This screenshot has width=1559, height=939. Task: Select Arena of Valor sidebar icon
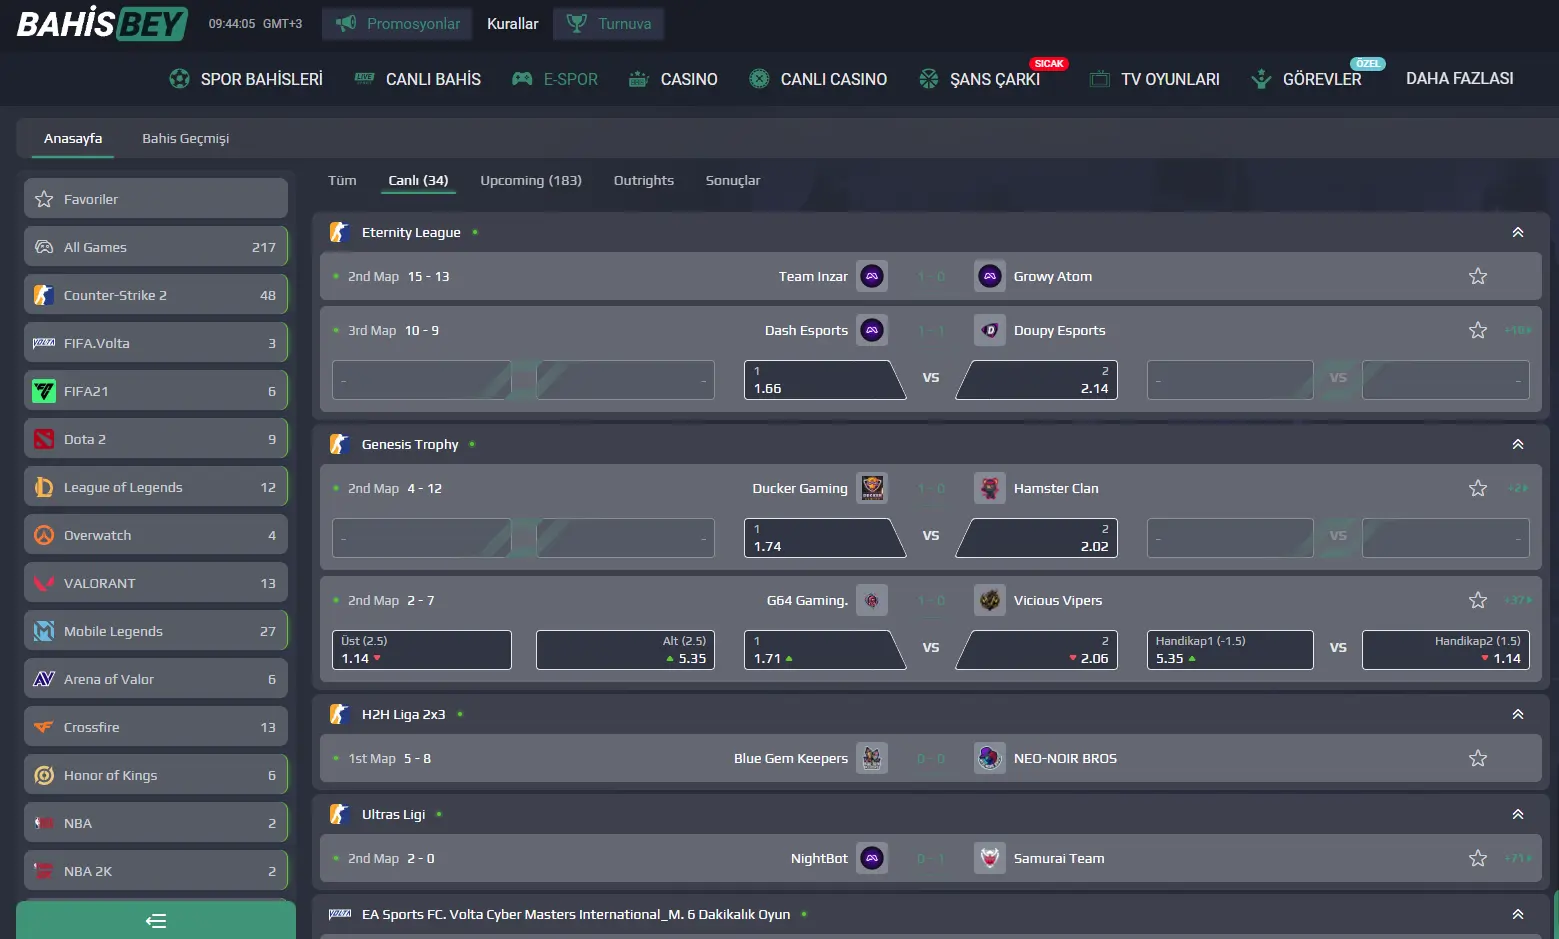(44, 679)
